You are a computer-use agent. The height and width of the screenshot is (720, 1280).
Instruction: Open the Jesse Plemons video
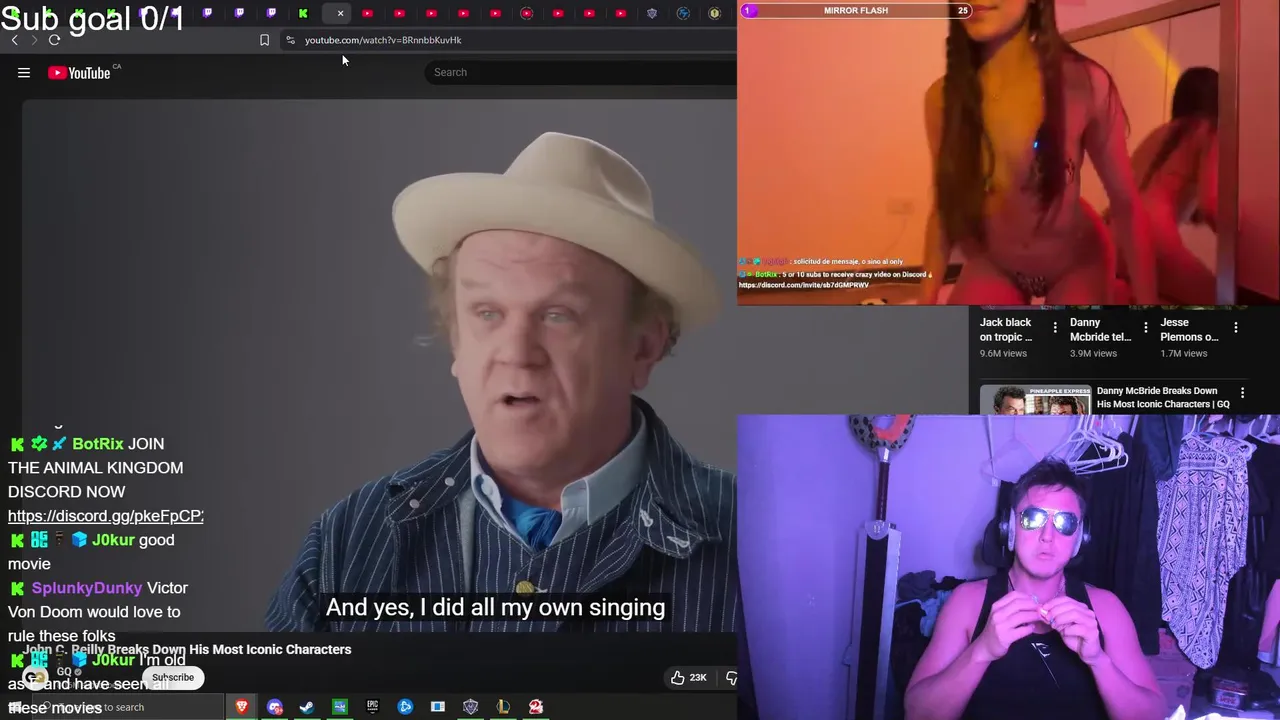[1189, 329]
